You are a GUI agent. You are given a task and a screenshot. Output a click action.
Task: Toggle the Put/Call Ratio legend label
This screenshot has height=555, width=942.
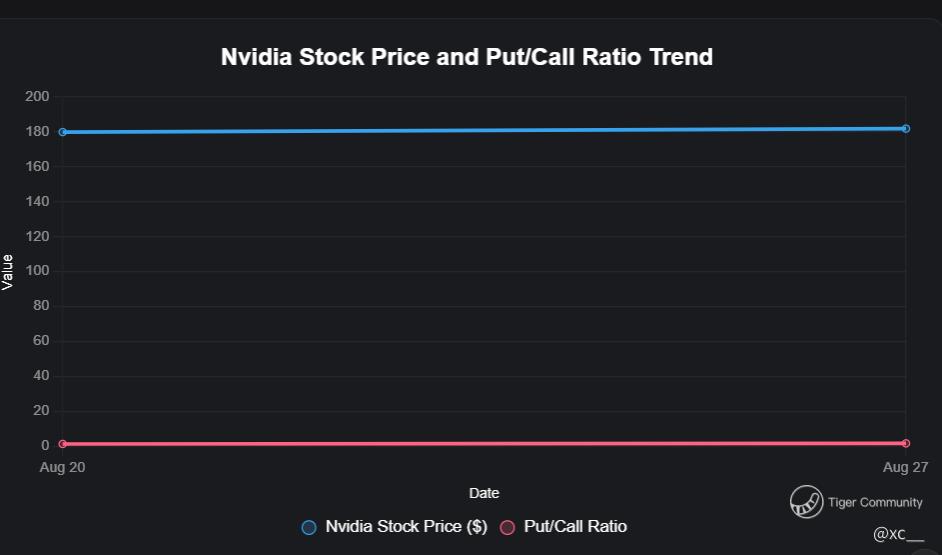coord(575,527)
